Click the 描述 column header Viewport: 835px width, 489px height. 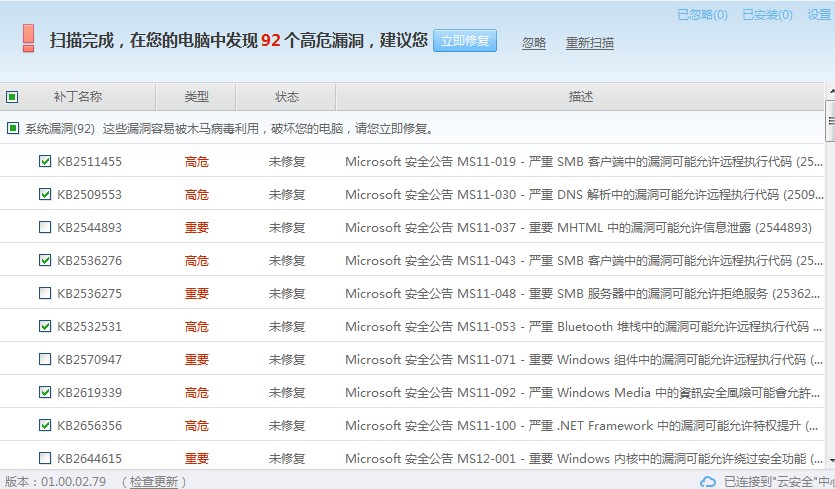580,97
